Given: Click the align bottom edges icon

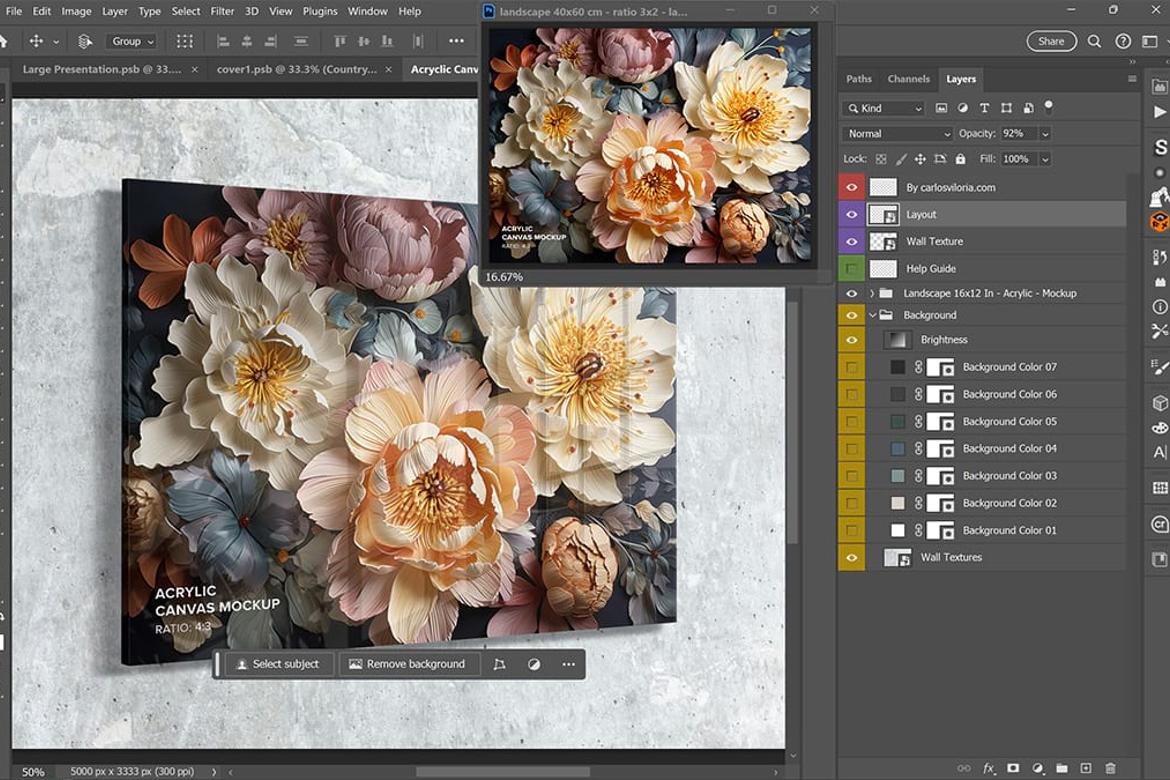Looking at the screenshot, I should coord(387,41).
